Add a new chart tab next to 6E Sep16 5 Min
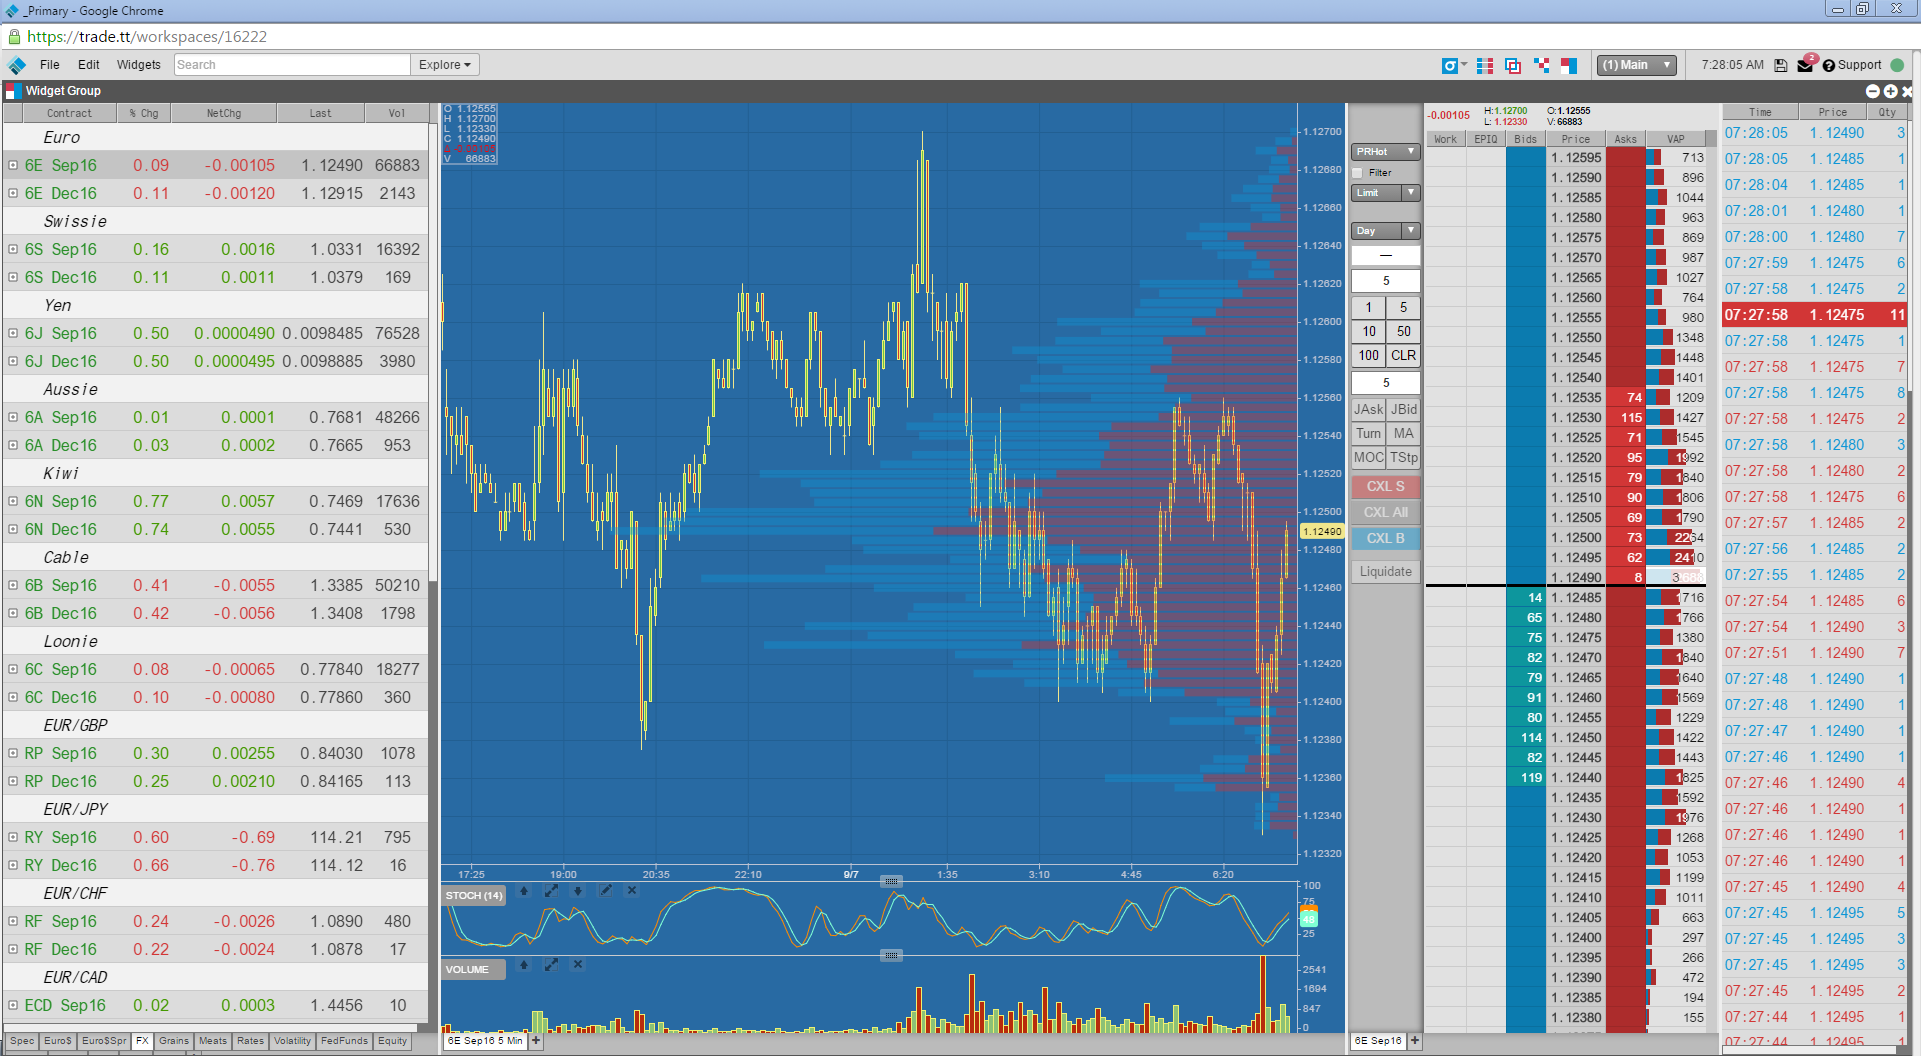Viewport: 1921px width, 1056px height. click(536, 1041)
